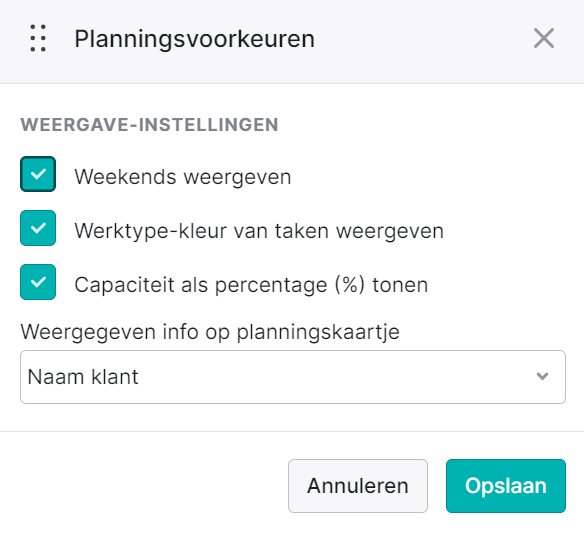This screenshot has height=535, width=584.
Task: Click the empty header bar area of the dialog
Action: point(421,39)
